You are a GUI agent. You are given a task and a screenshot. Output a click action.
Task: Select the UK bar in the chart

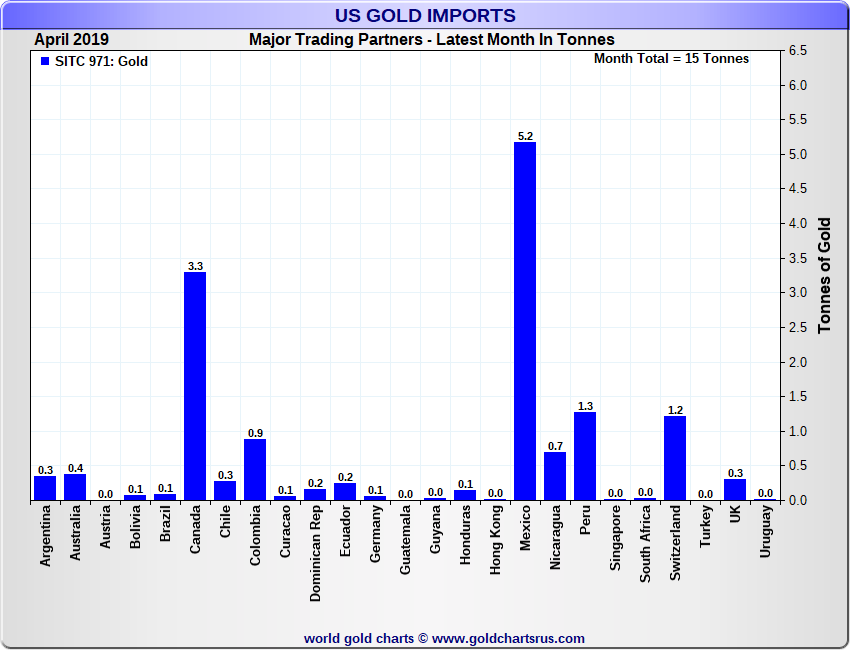point(735,490)
